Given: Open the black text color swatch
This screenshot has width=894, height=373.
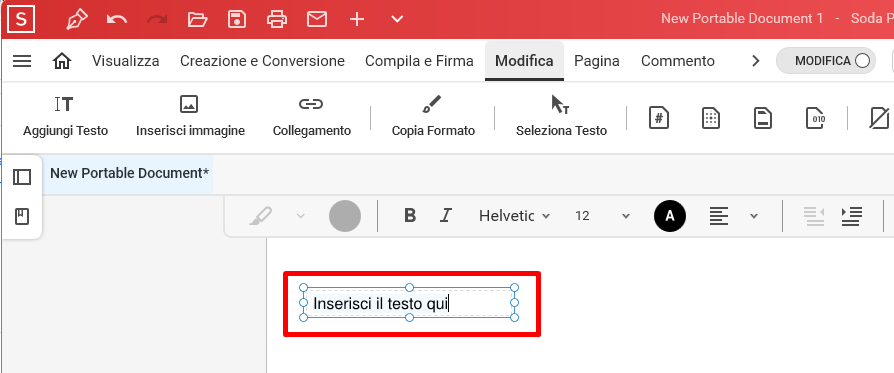Looking at the screenshot, I should 670,216.
